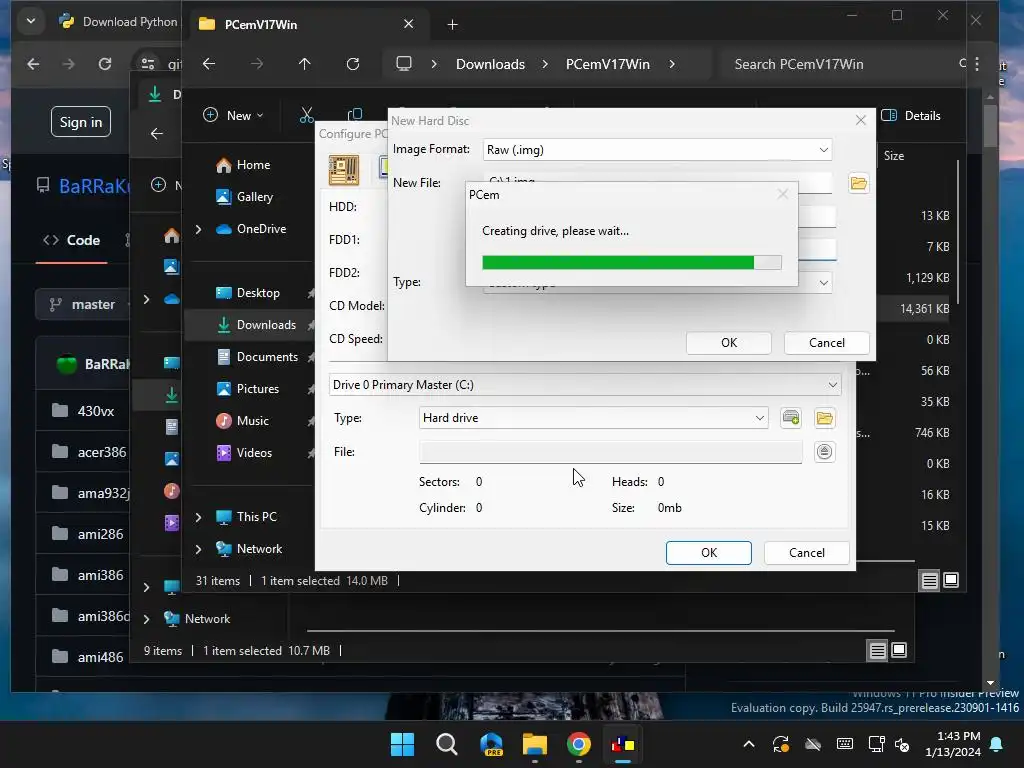The image size is (1024, 768).
Task: Open the New dropdown in Explorer
Action: (233, 116)
